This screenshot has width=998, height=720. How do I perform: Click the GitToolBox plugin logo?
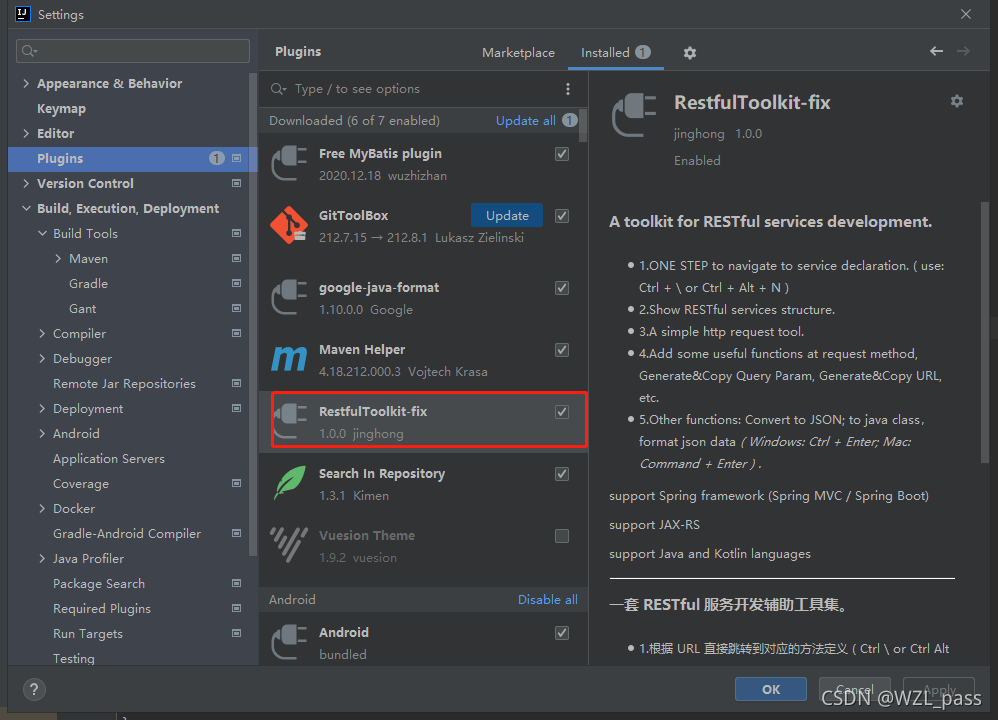pyautogui.click(x=290, y=225)
